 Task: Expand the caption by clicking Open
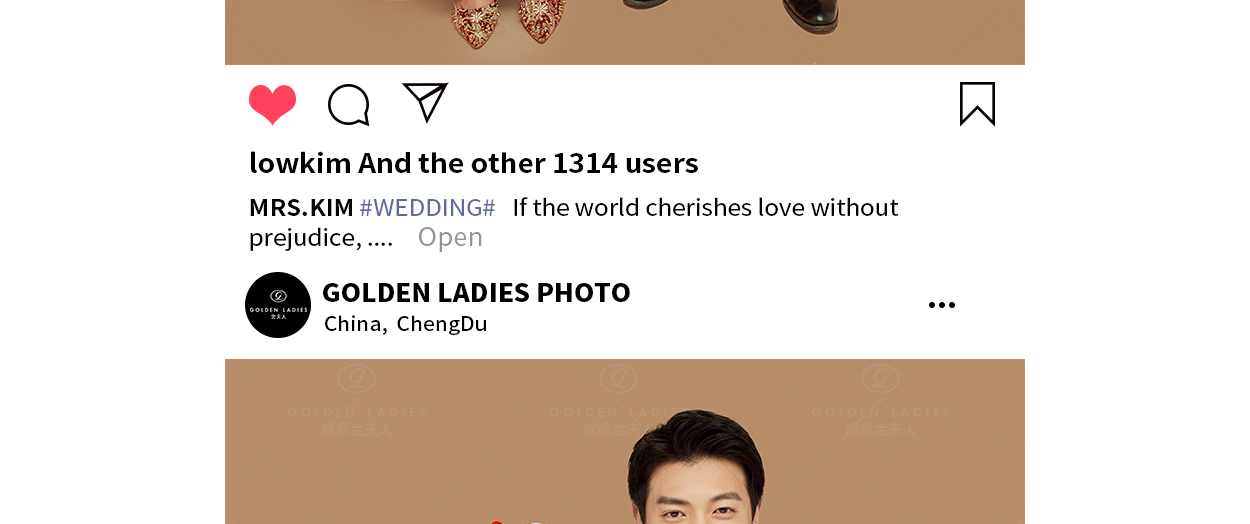450,237
